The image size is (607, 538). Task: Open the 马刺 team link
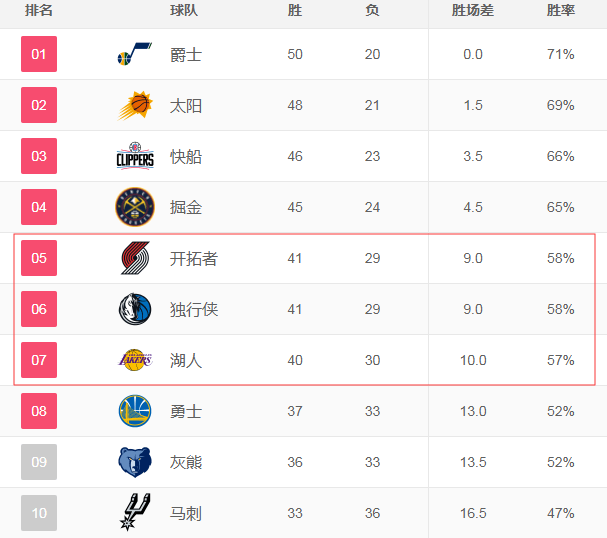[x=186, y=514]
